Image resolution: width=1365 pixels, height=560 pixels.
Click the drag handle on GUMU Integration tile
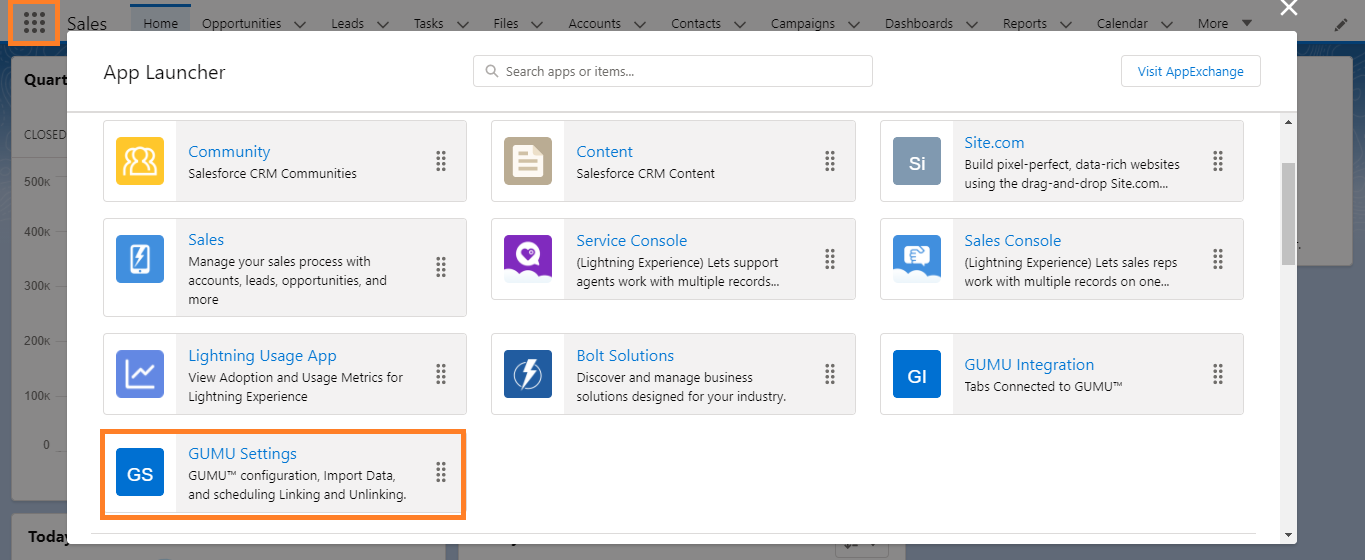click(x=1218, y=374)
